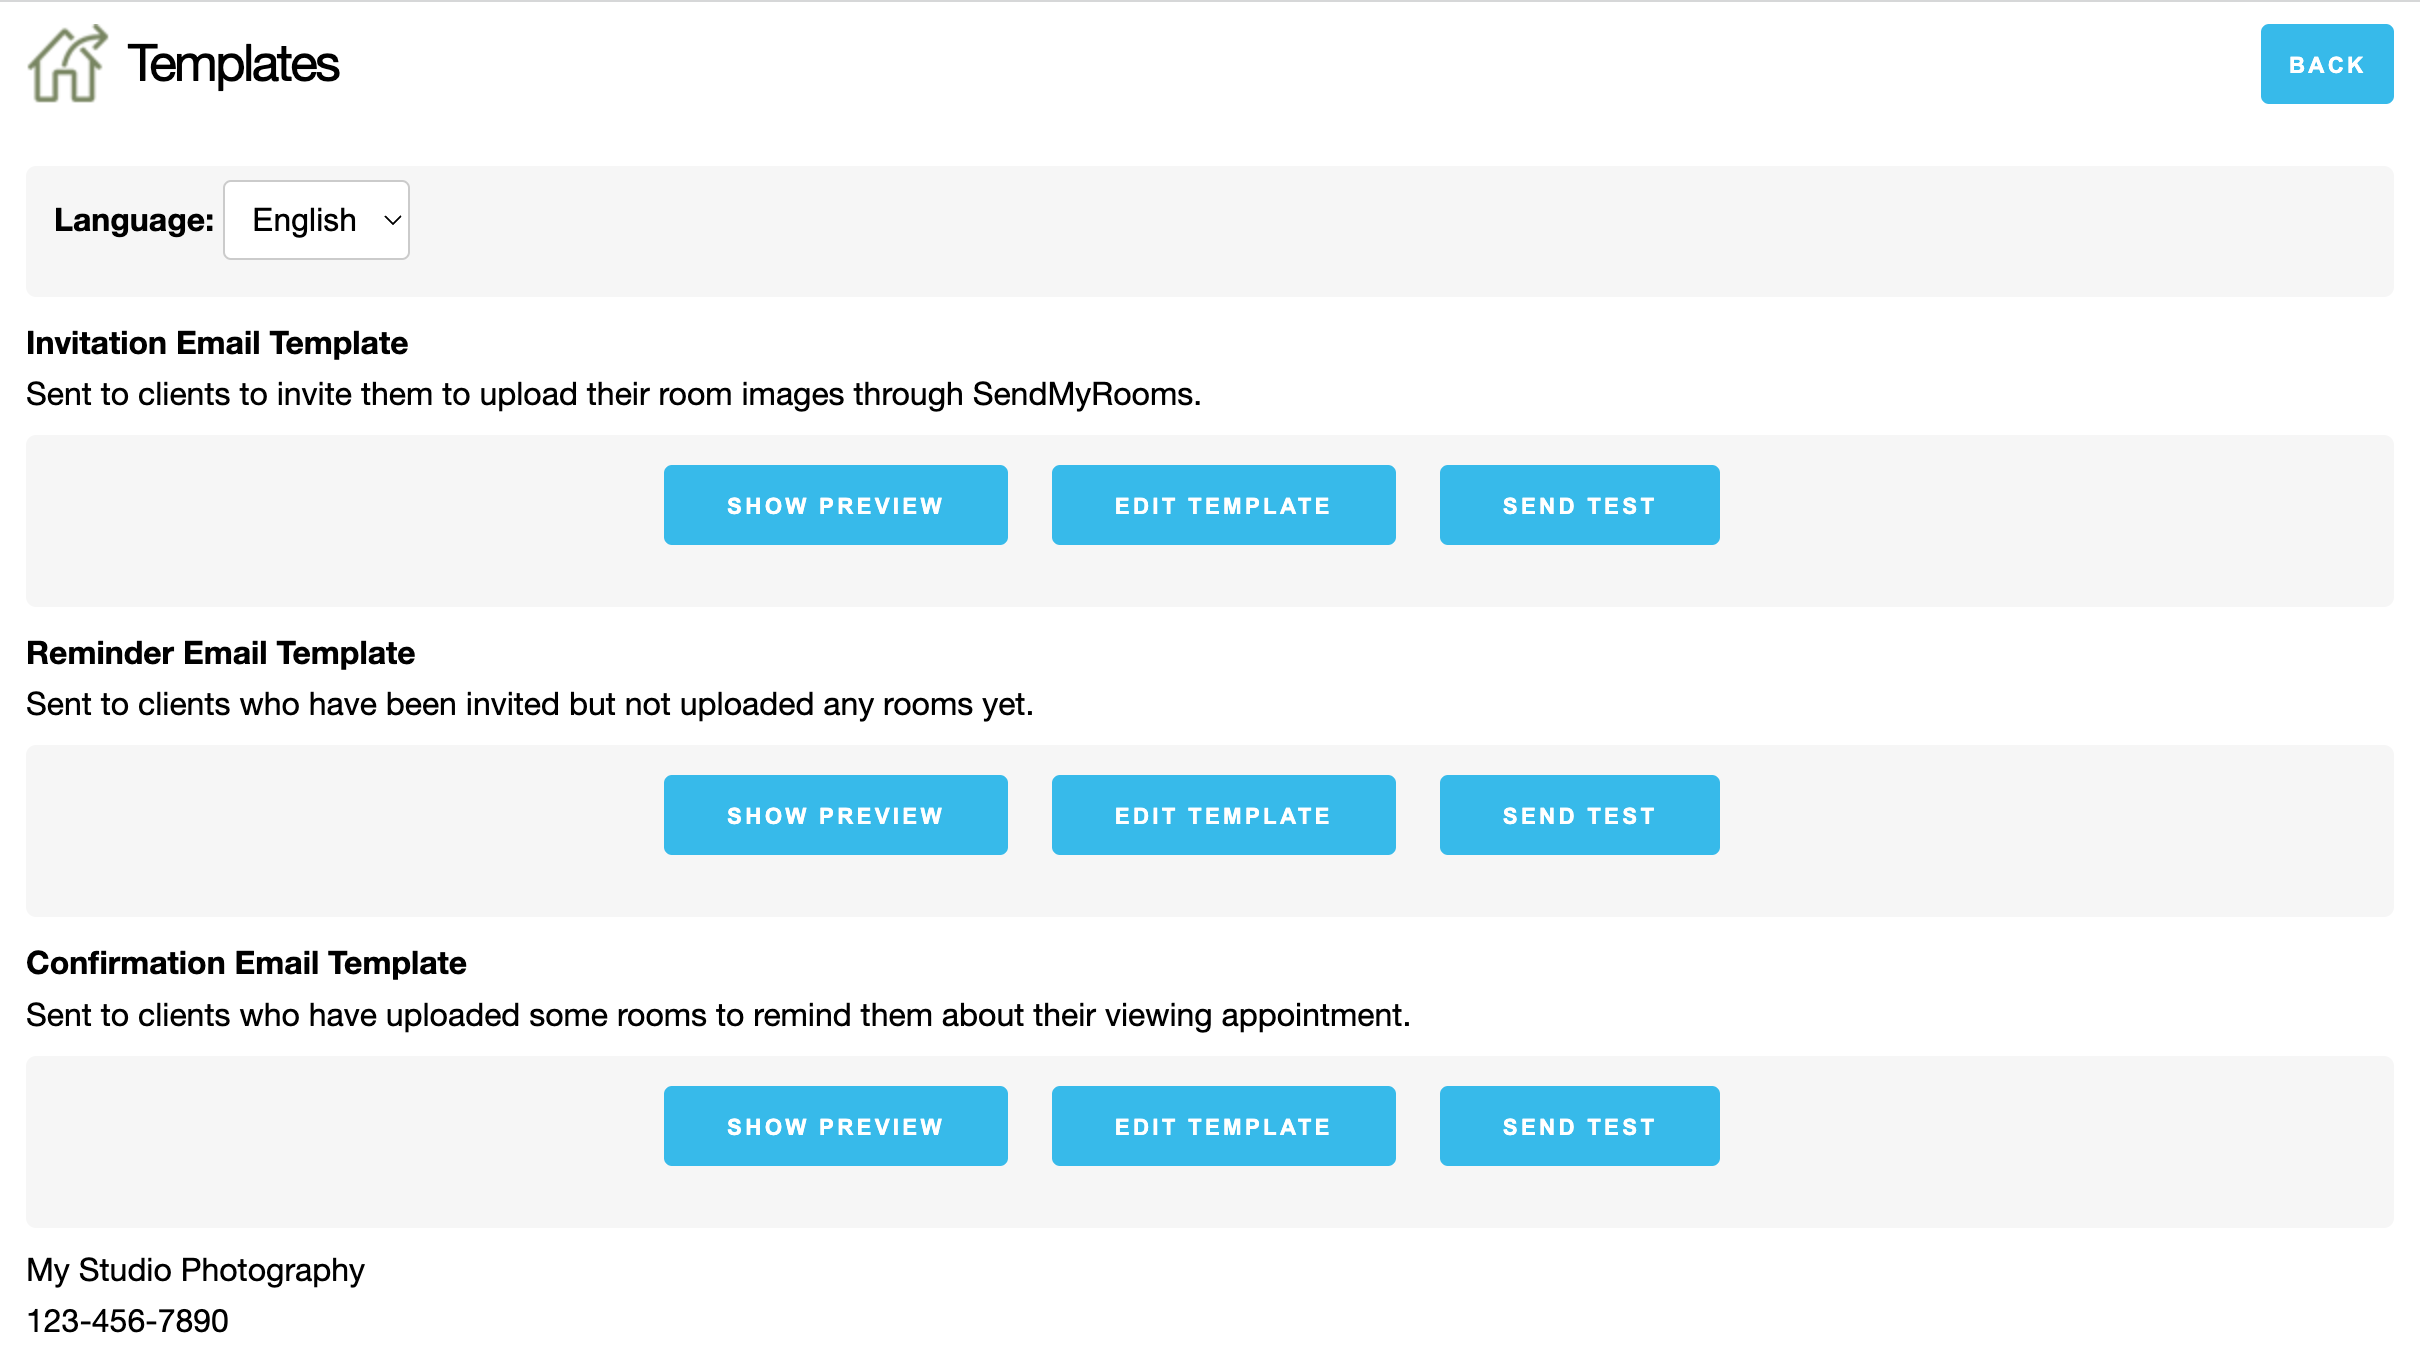
Task: Send test of the Confirmation email
Action: tap(1579, 1126)
